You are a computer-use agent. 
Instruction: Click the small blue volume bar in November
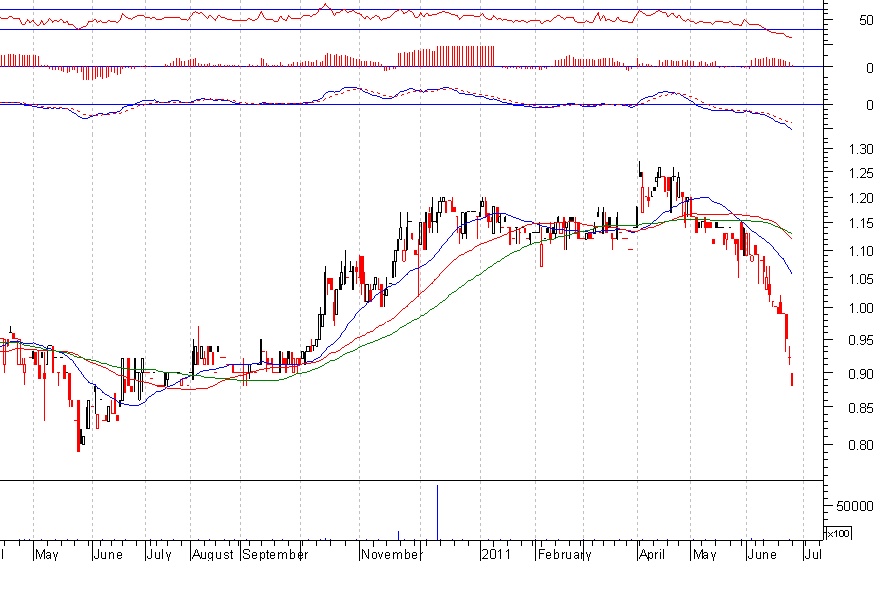(399, 535)
